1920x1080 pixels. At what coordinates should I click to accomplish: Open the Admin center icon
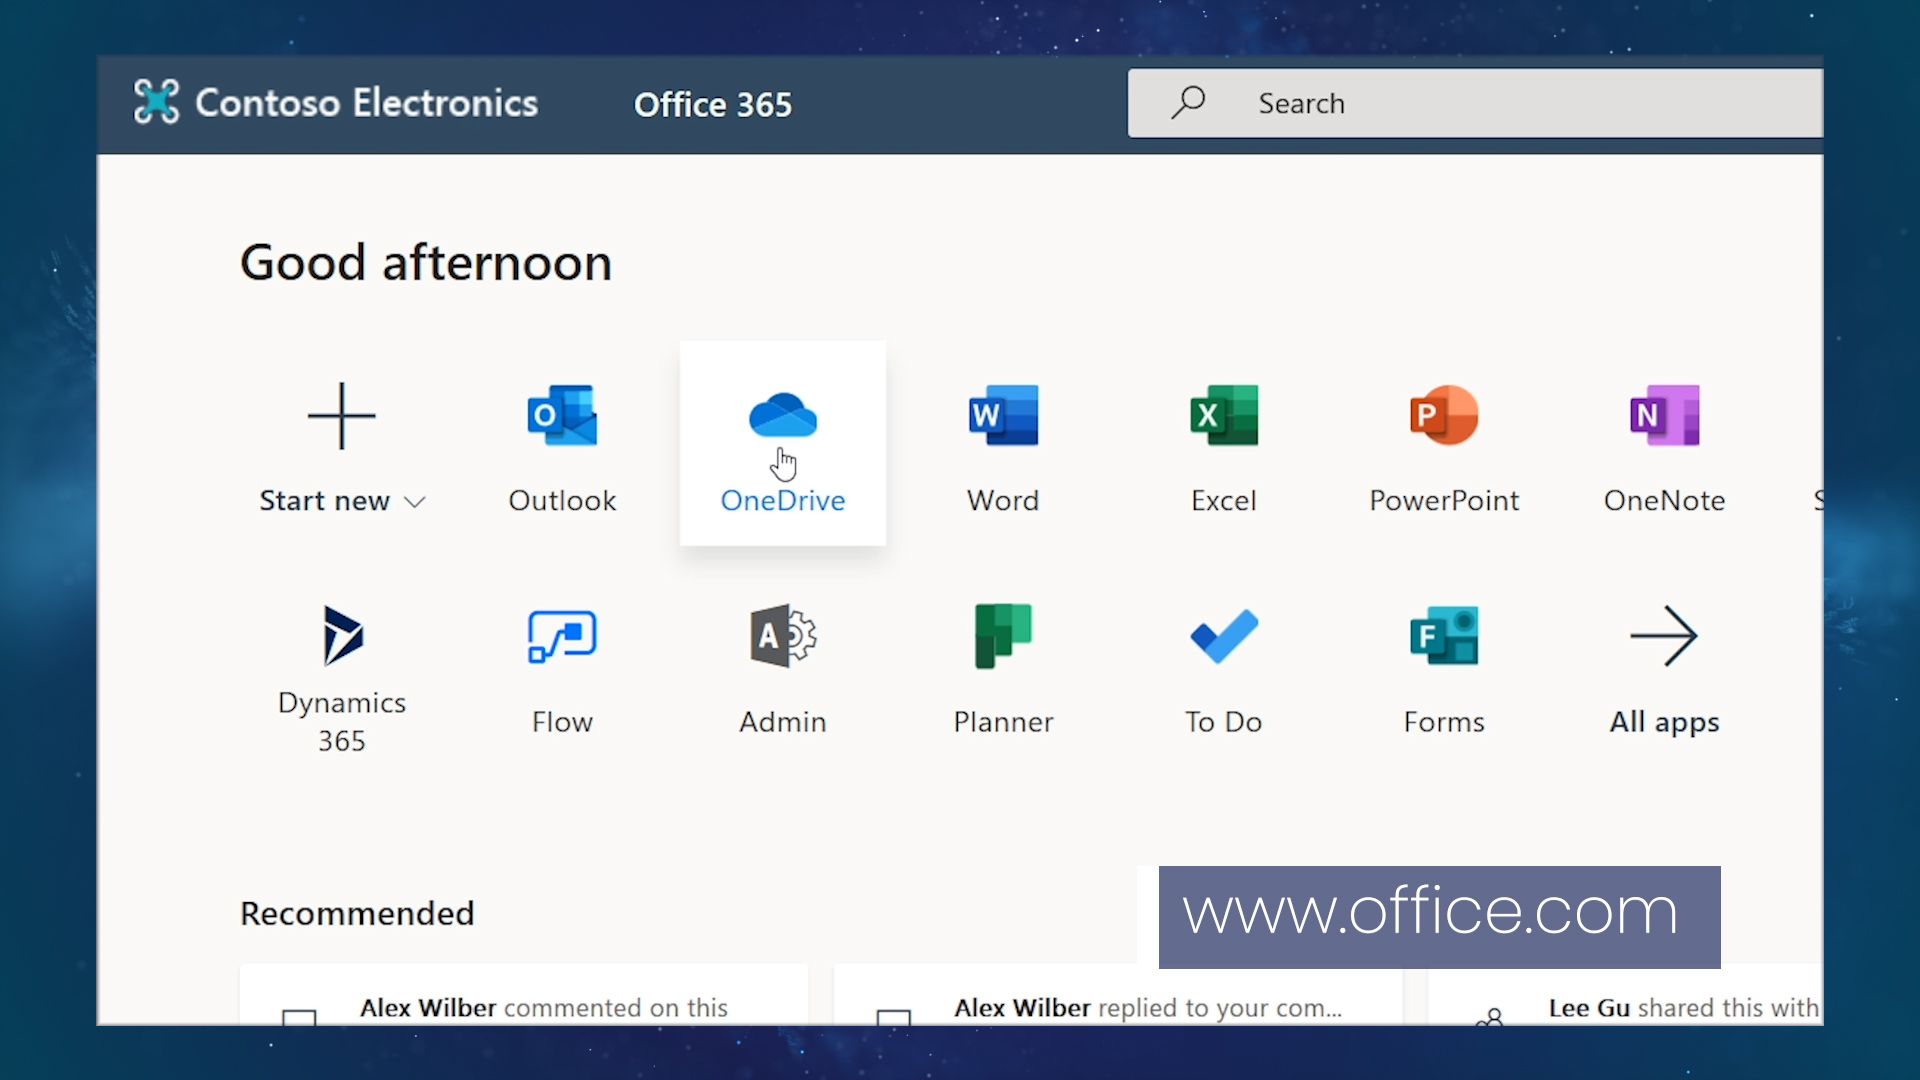(783, 636)
